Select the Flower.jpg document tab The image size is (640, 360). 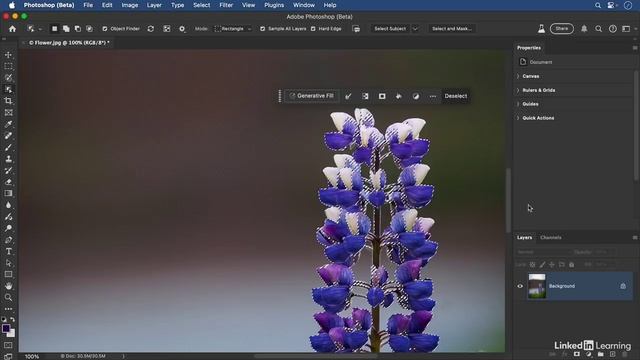pyautogui.click(x=69, y=43)
